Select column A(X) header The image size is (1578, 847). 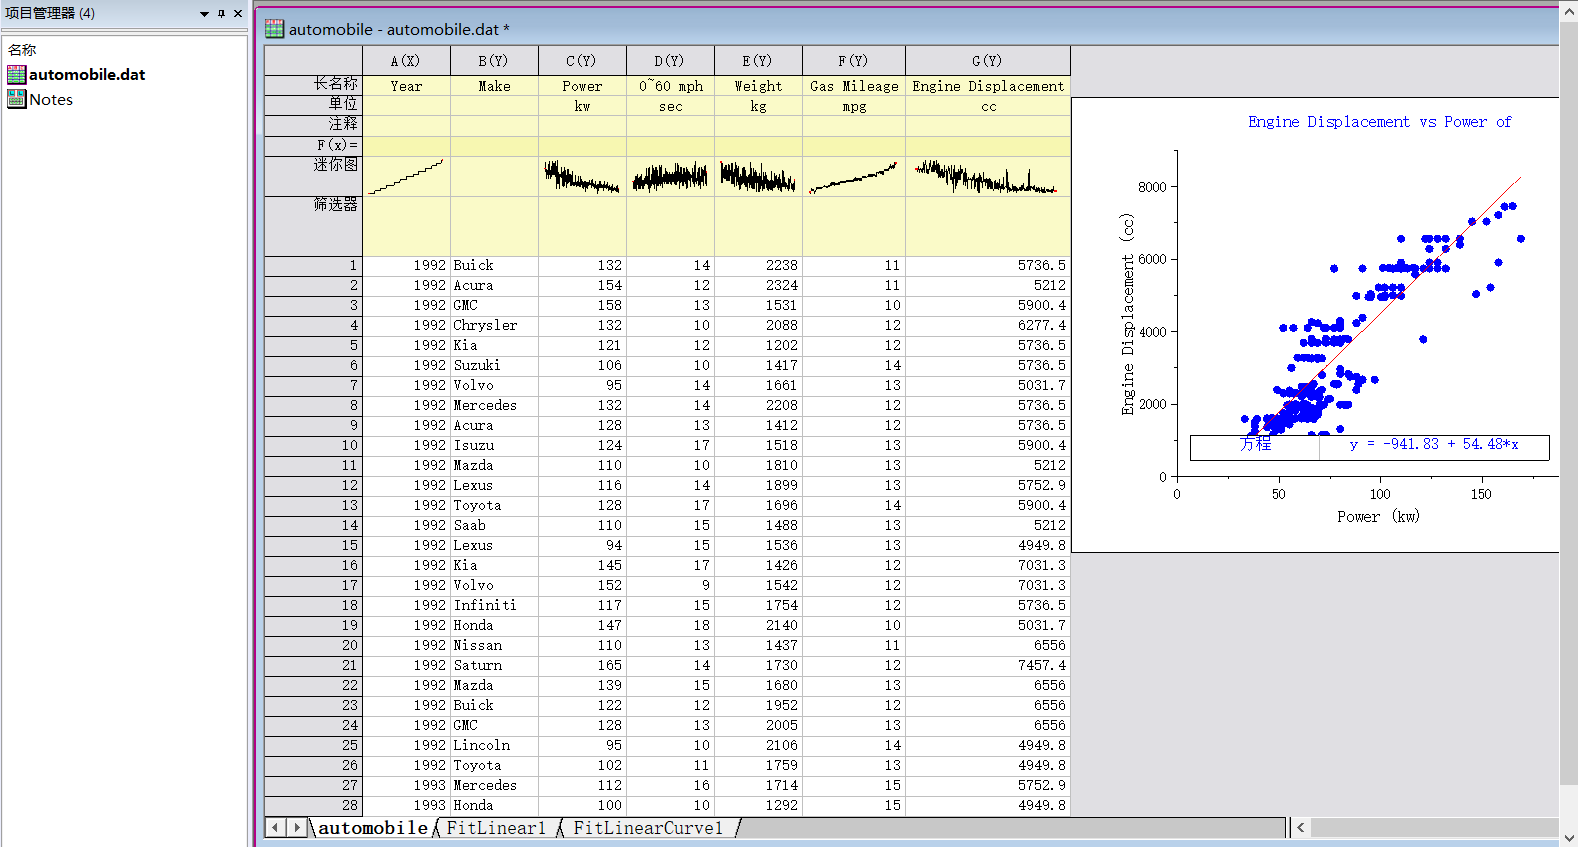[406, 61]
